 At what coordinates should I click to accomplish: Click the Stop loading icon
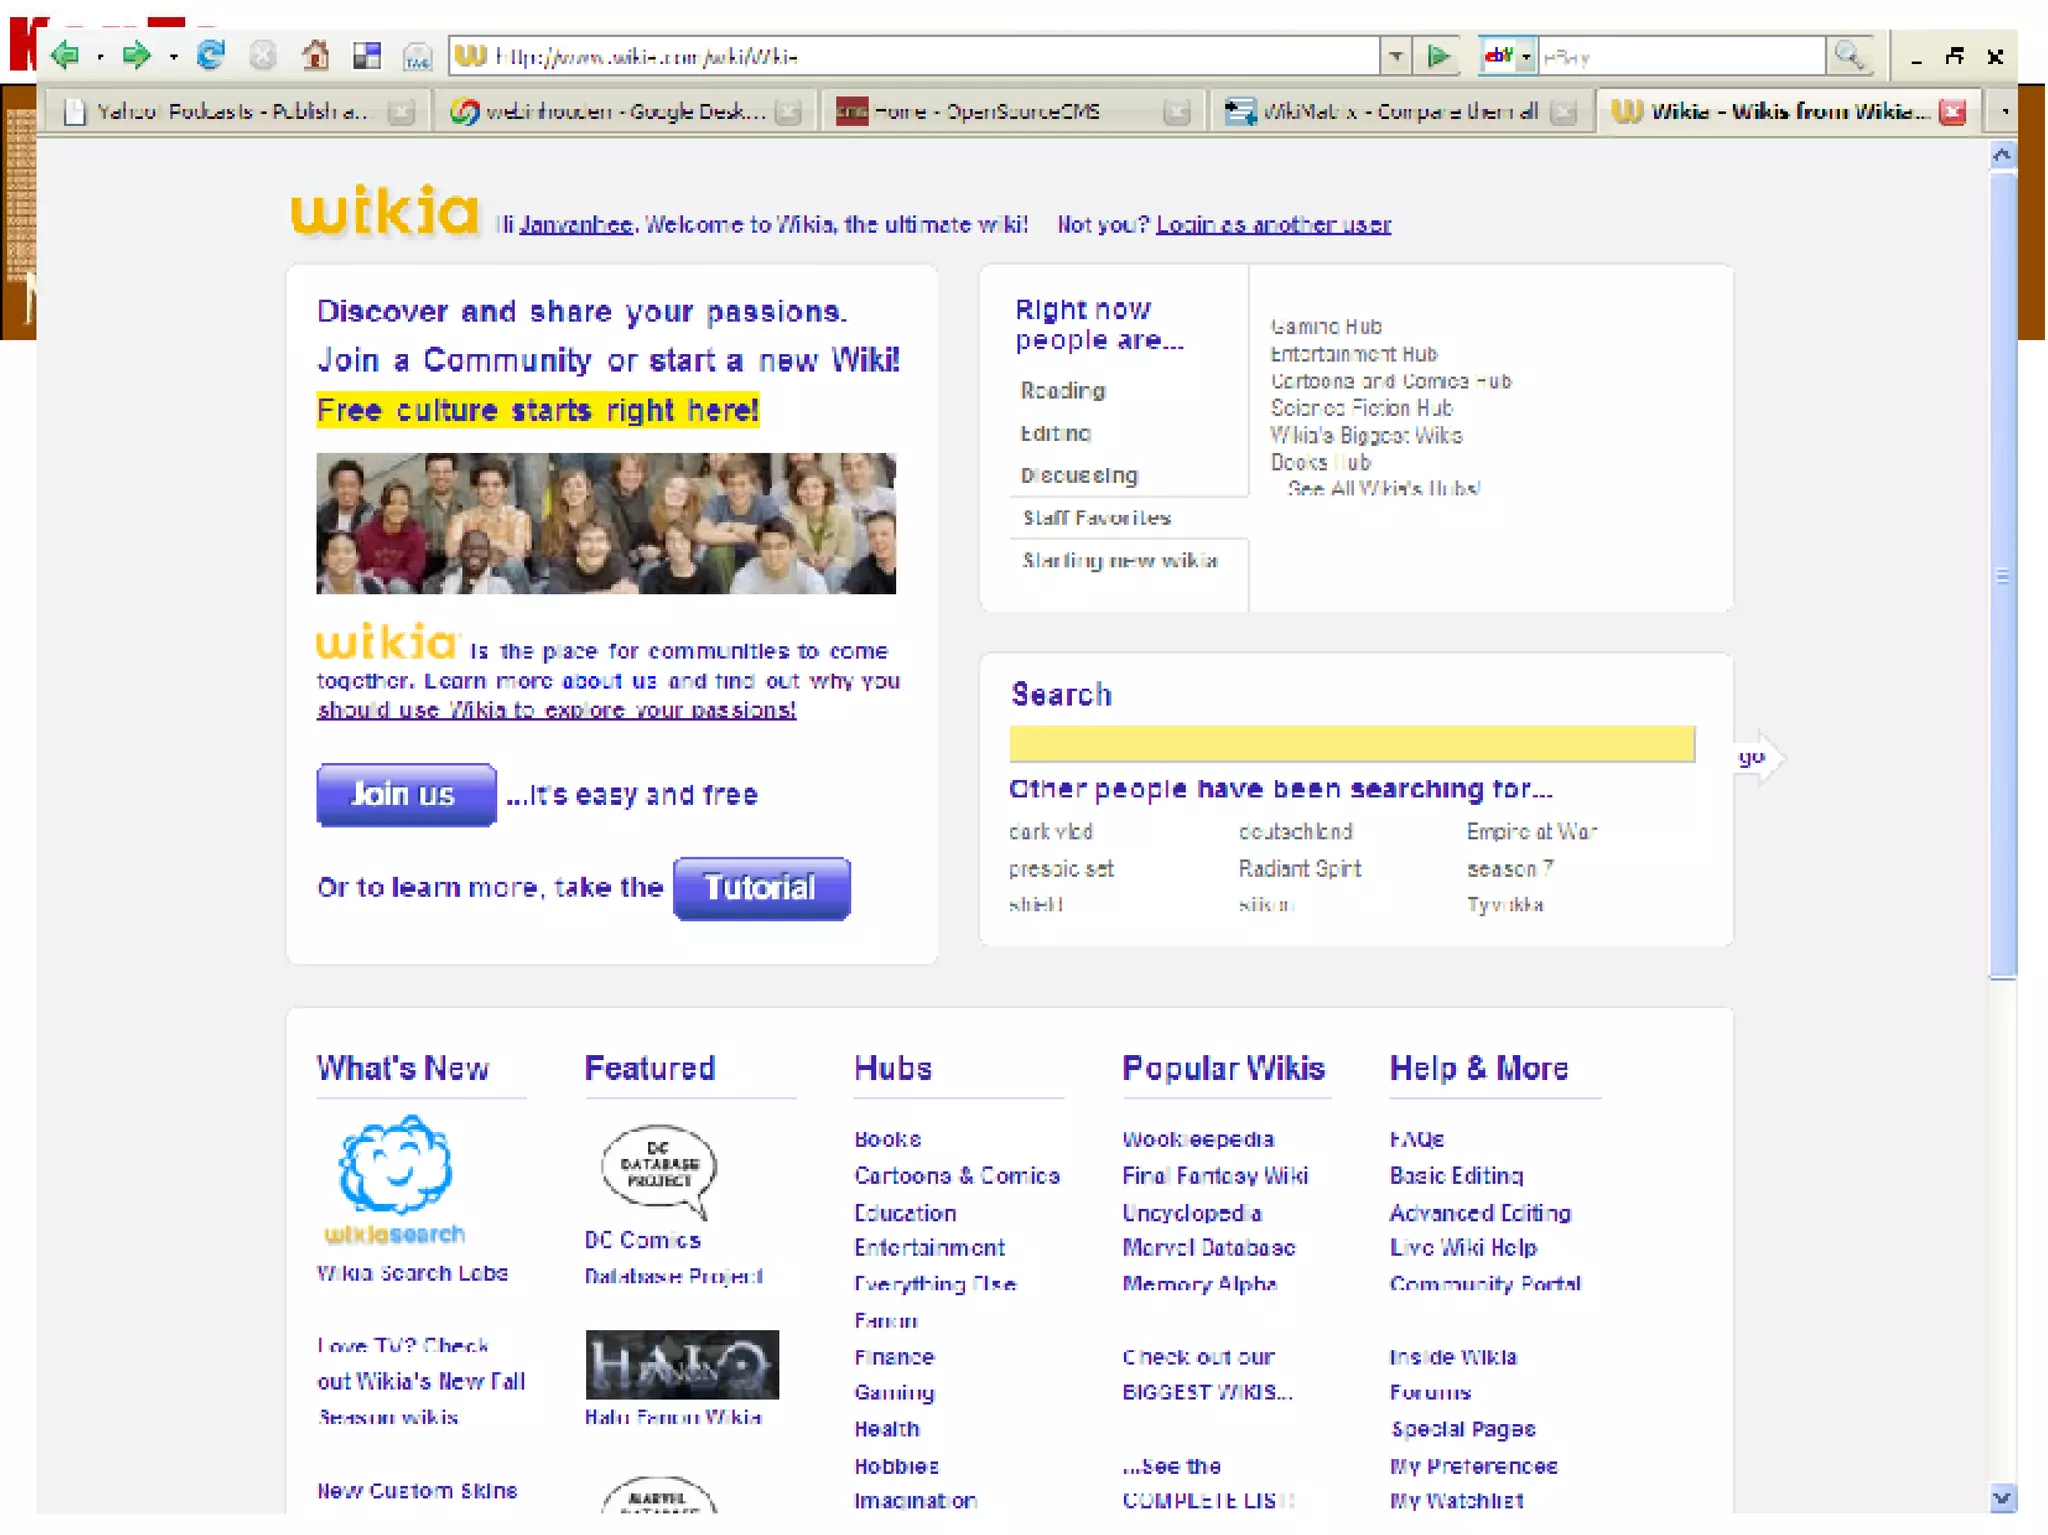pos(262,55)
